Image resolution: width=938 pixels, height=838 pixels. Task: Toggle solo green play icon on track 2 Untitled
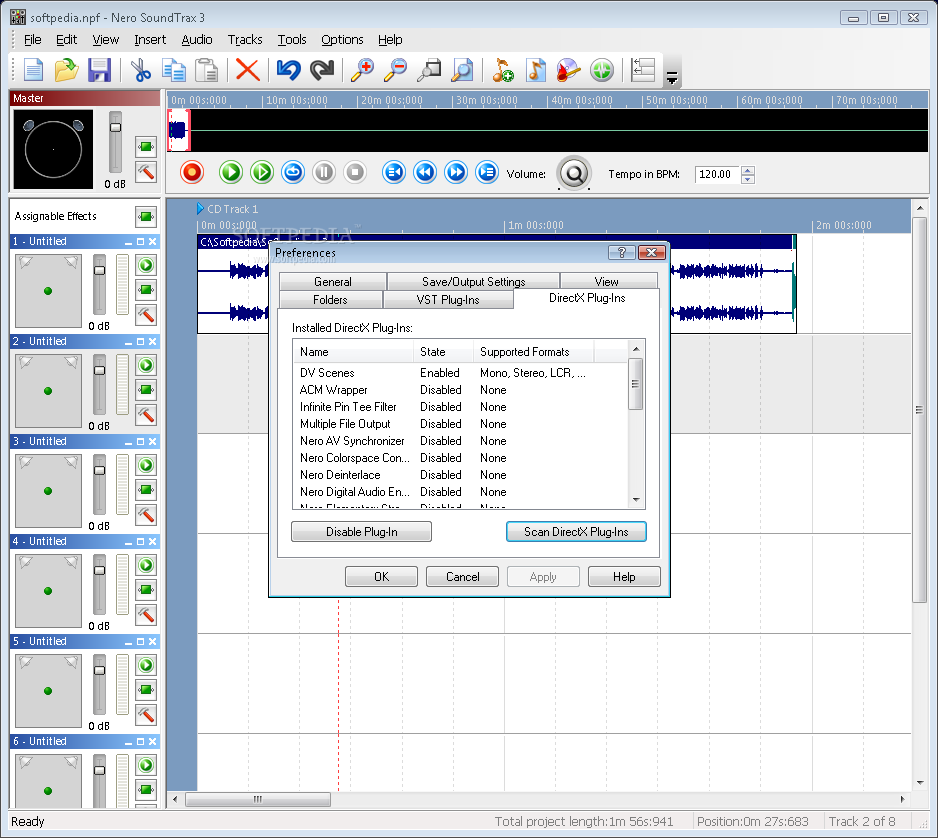pos(146,365)
